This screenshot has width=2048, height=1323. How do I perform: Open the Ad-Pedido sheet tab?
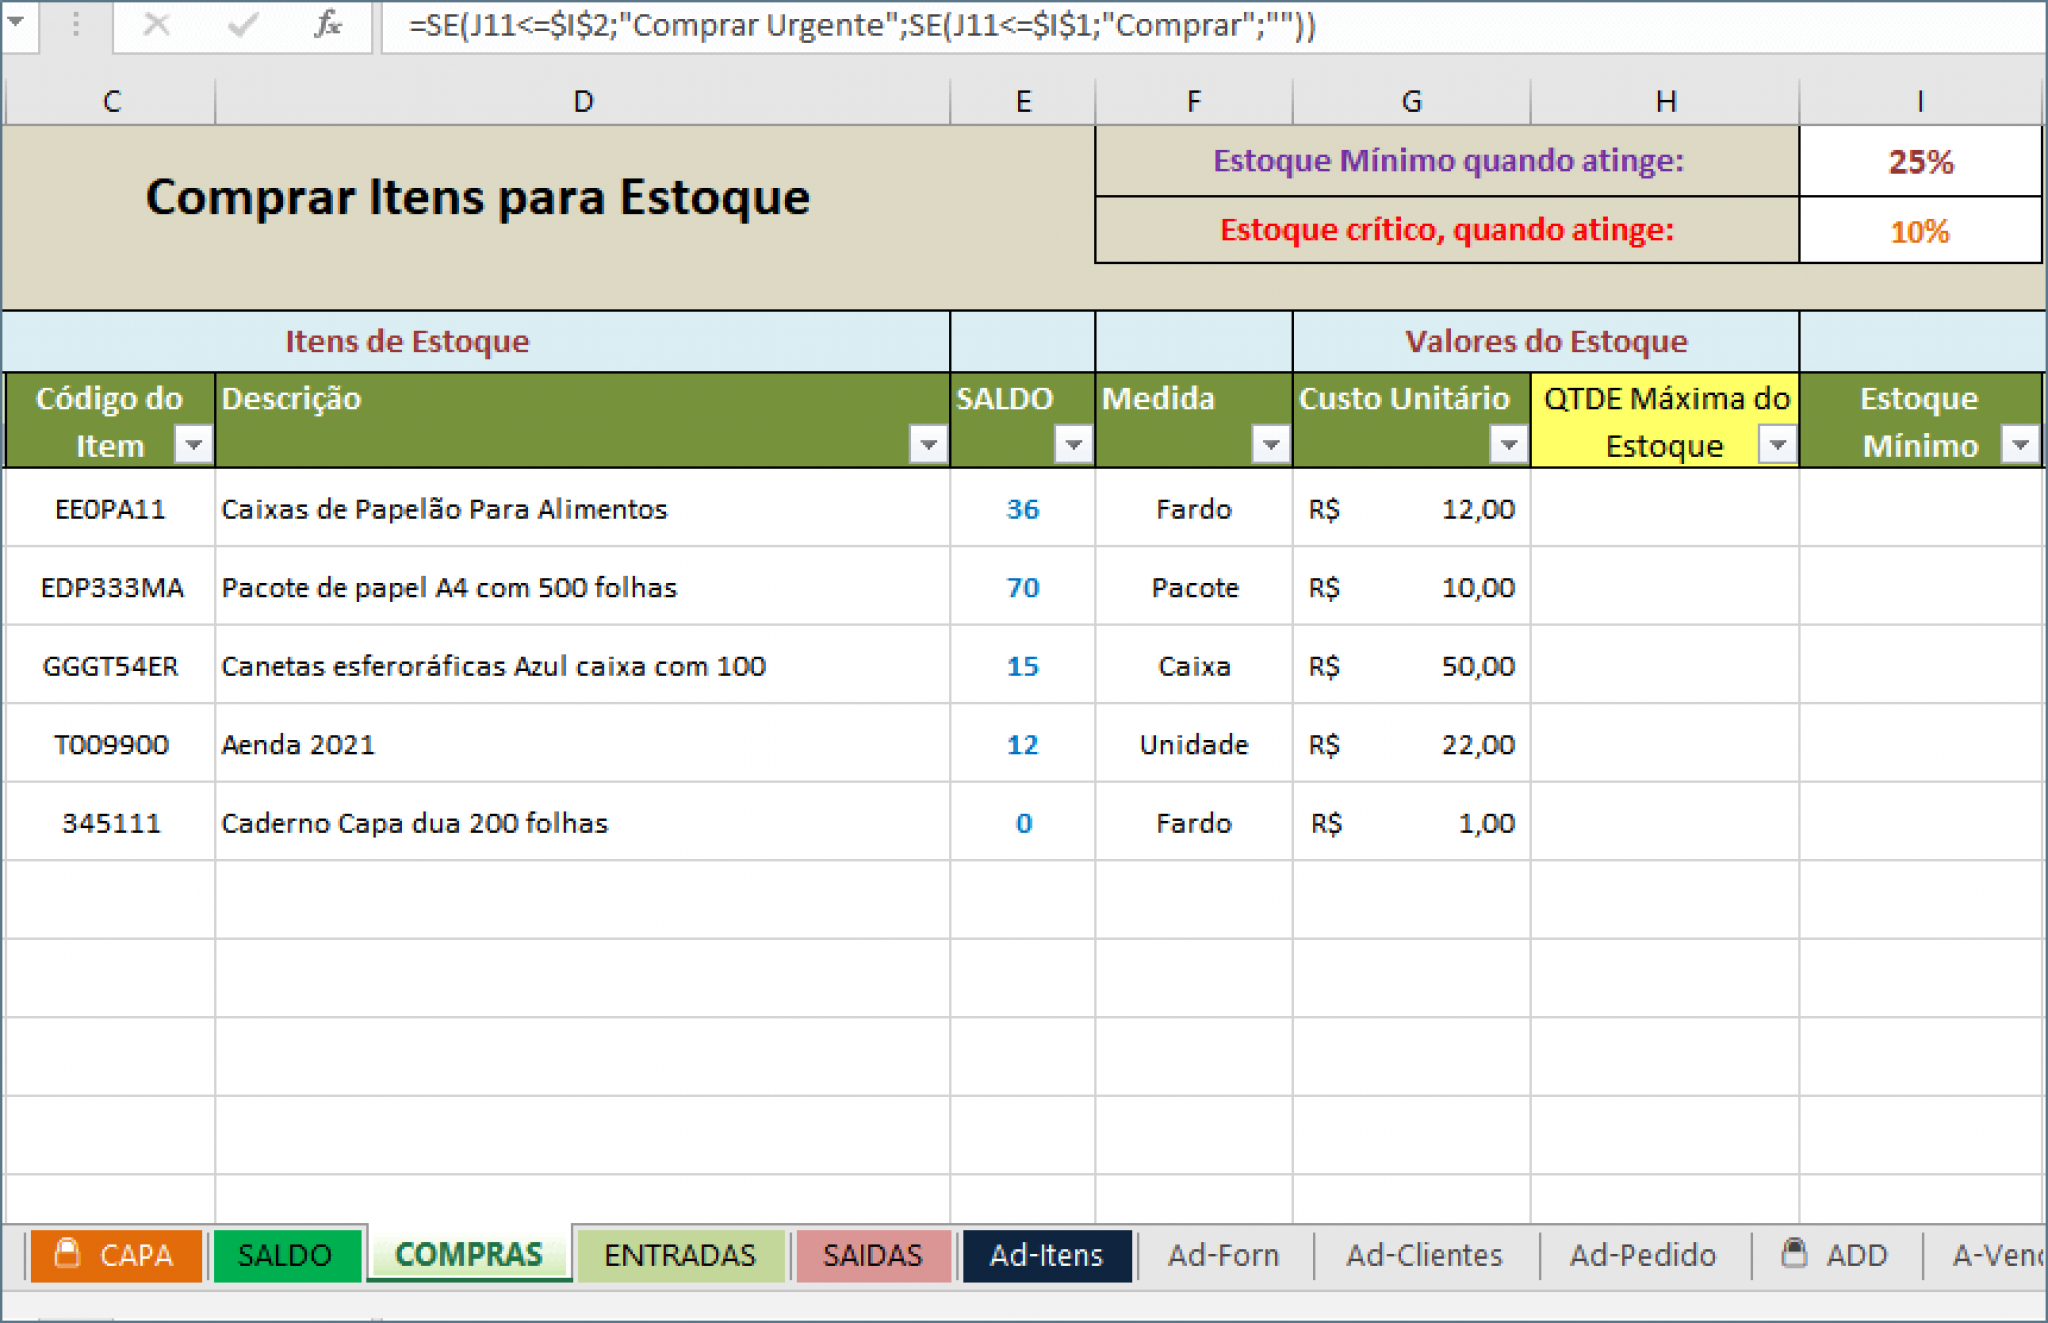coord(1642,1255)
